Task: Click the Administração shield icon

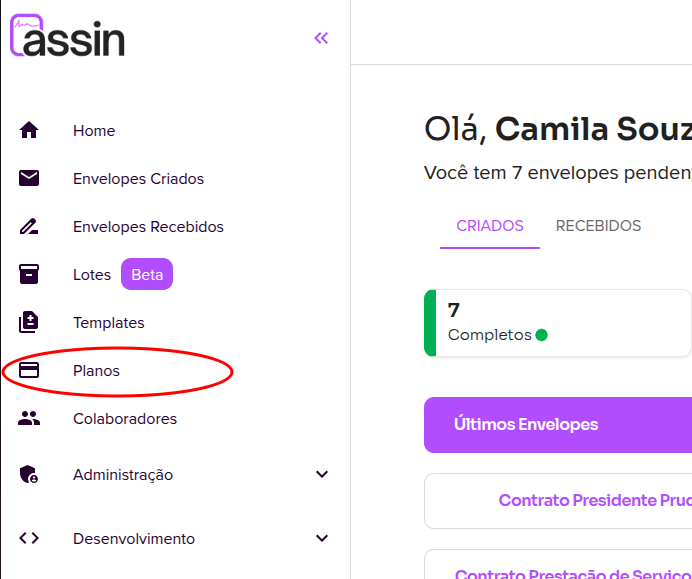Action: 29,475
